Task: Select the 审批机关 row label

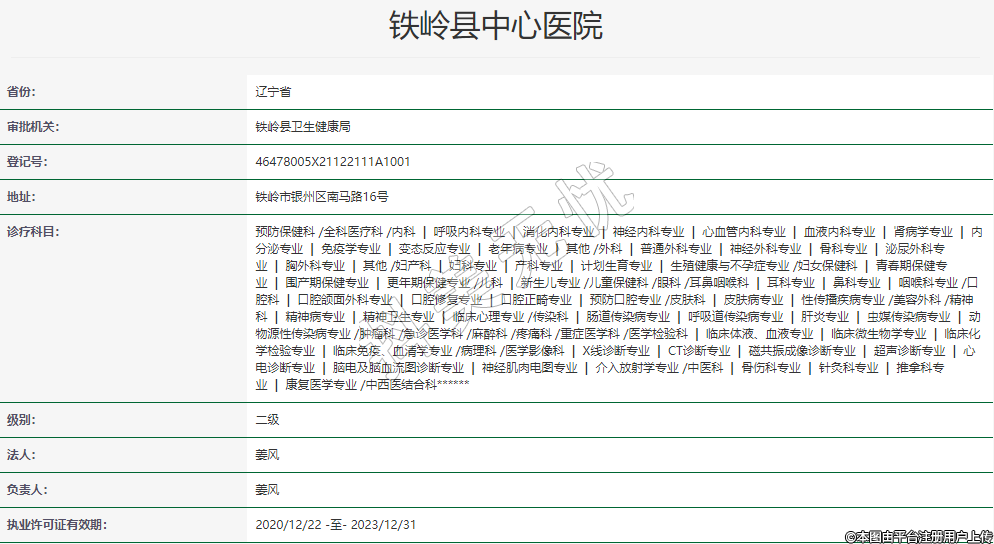Action: (x=33, y=127)
